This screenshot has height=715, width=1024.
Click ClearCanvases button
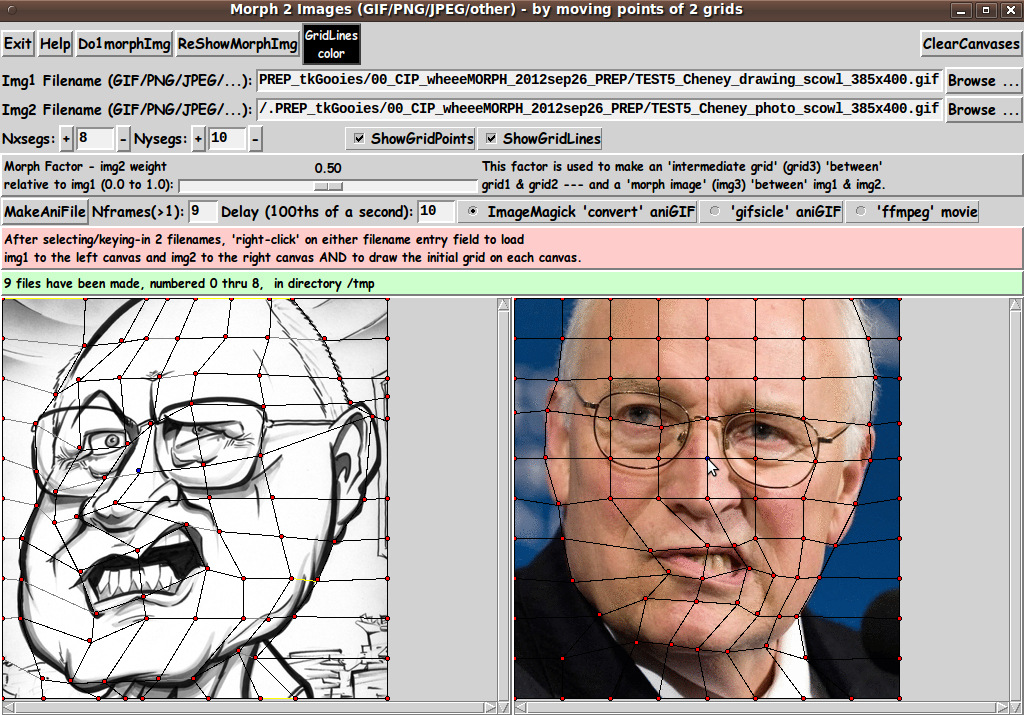(971, 44)
